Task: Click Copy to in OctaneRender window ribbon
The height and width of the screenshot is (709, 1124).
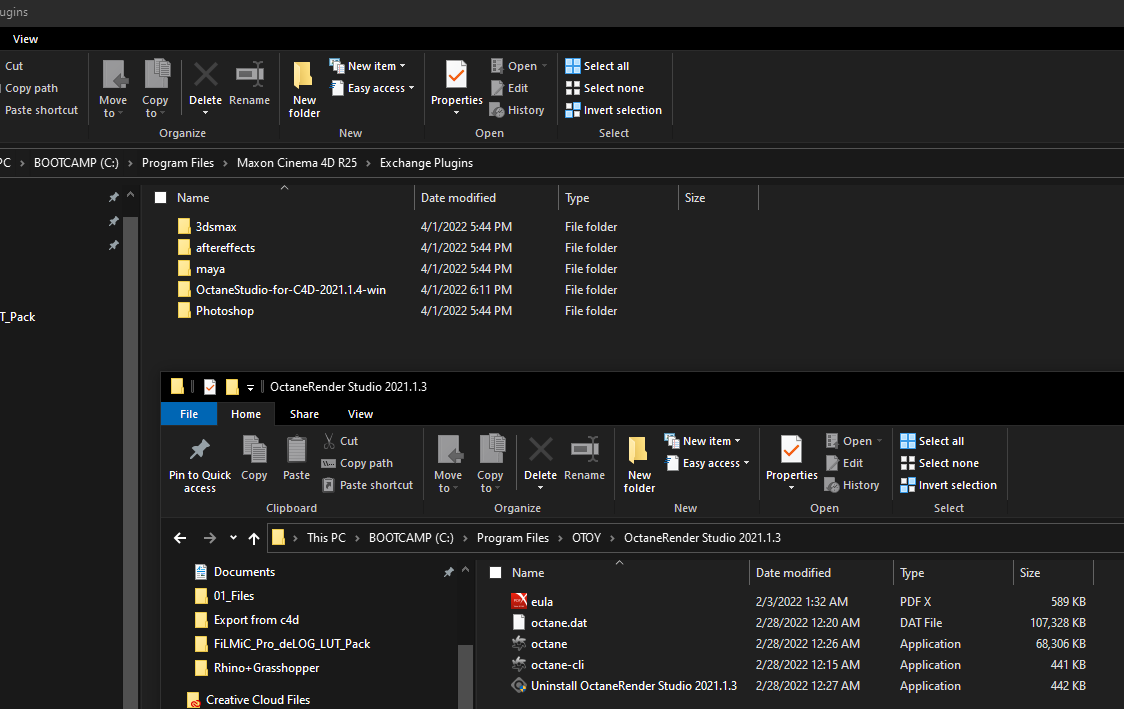Action: 490,465
